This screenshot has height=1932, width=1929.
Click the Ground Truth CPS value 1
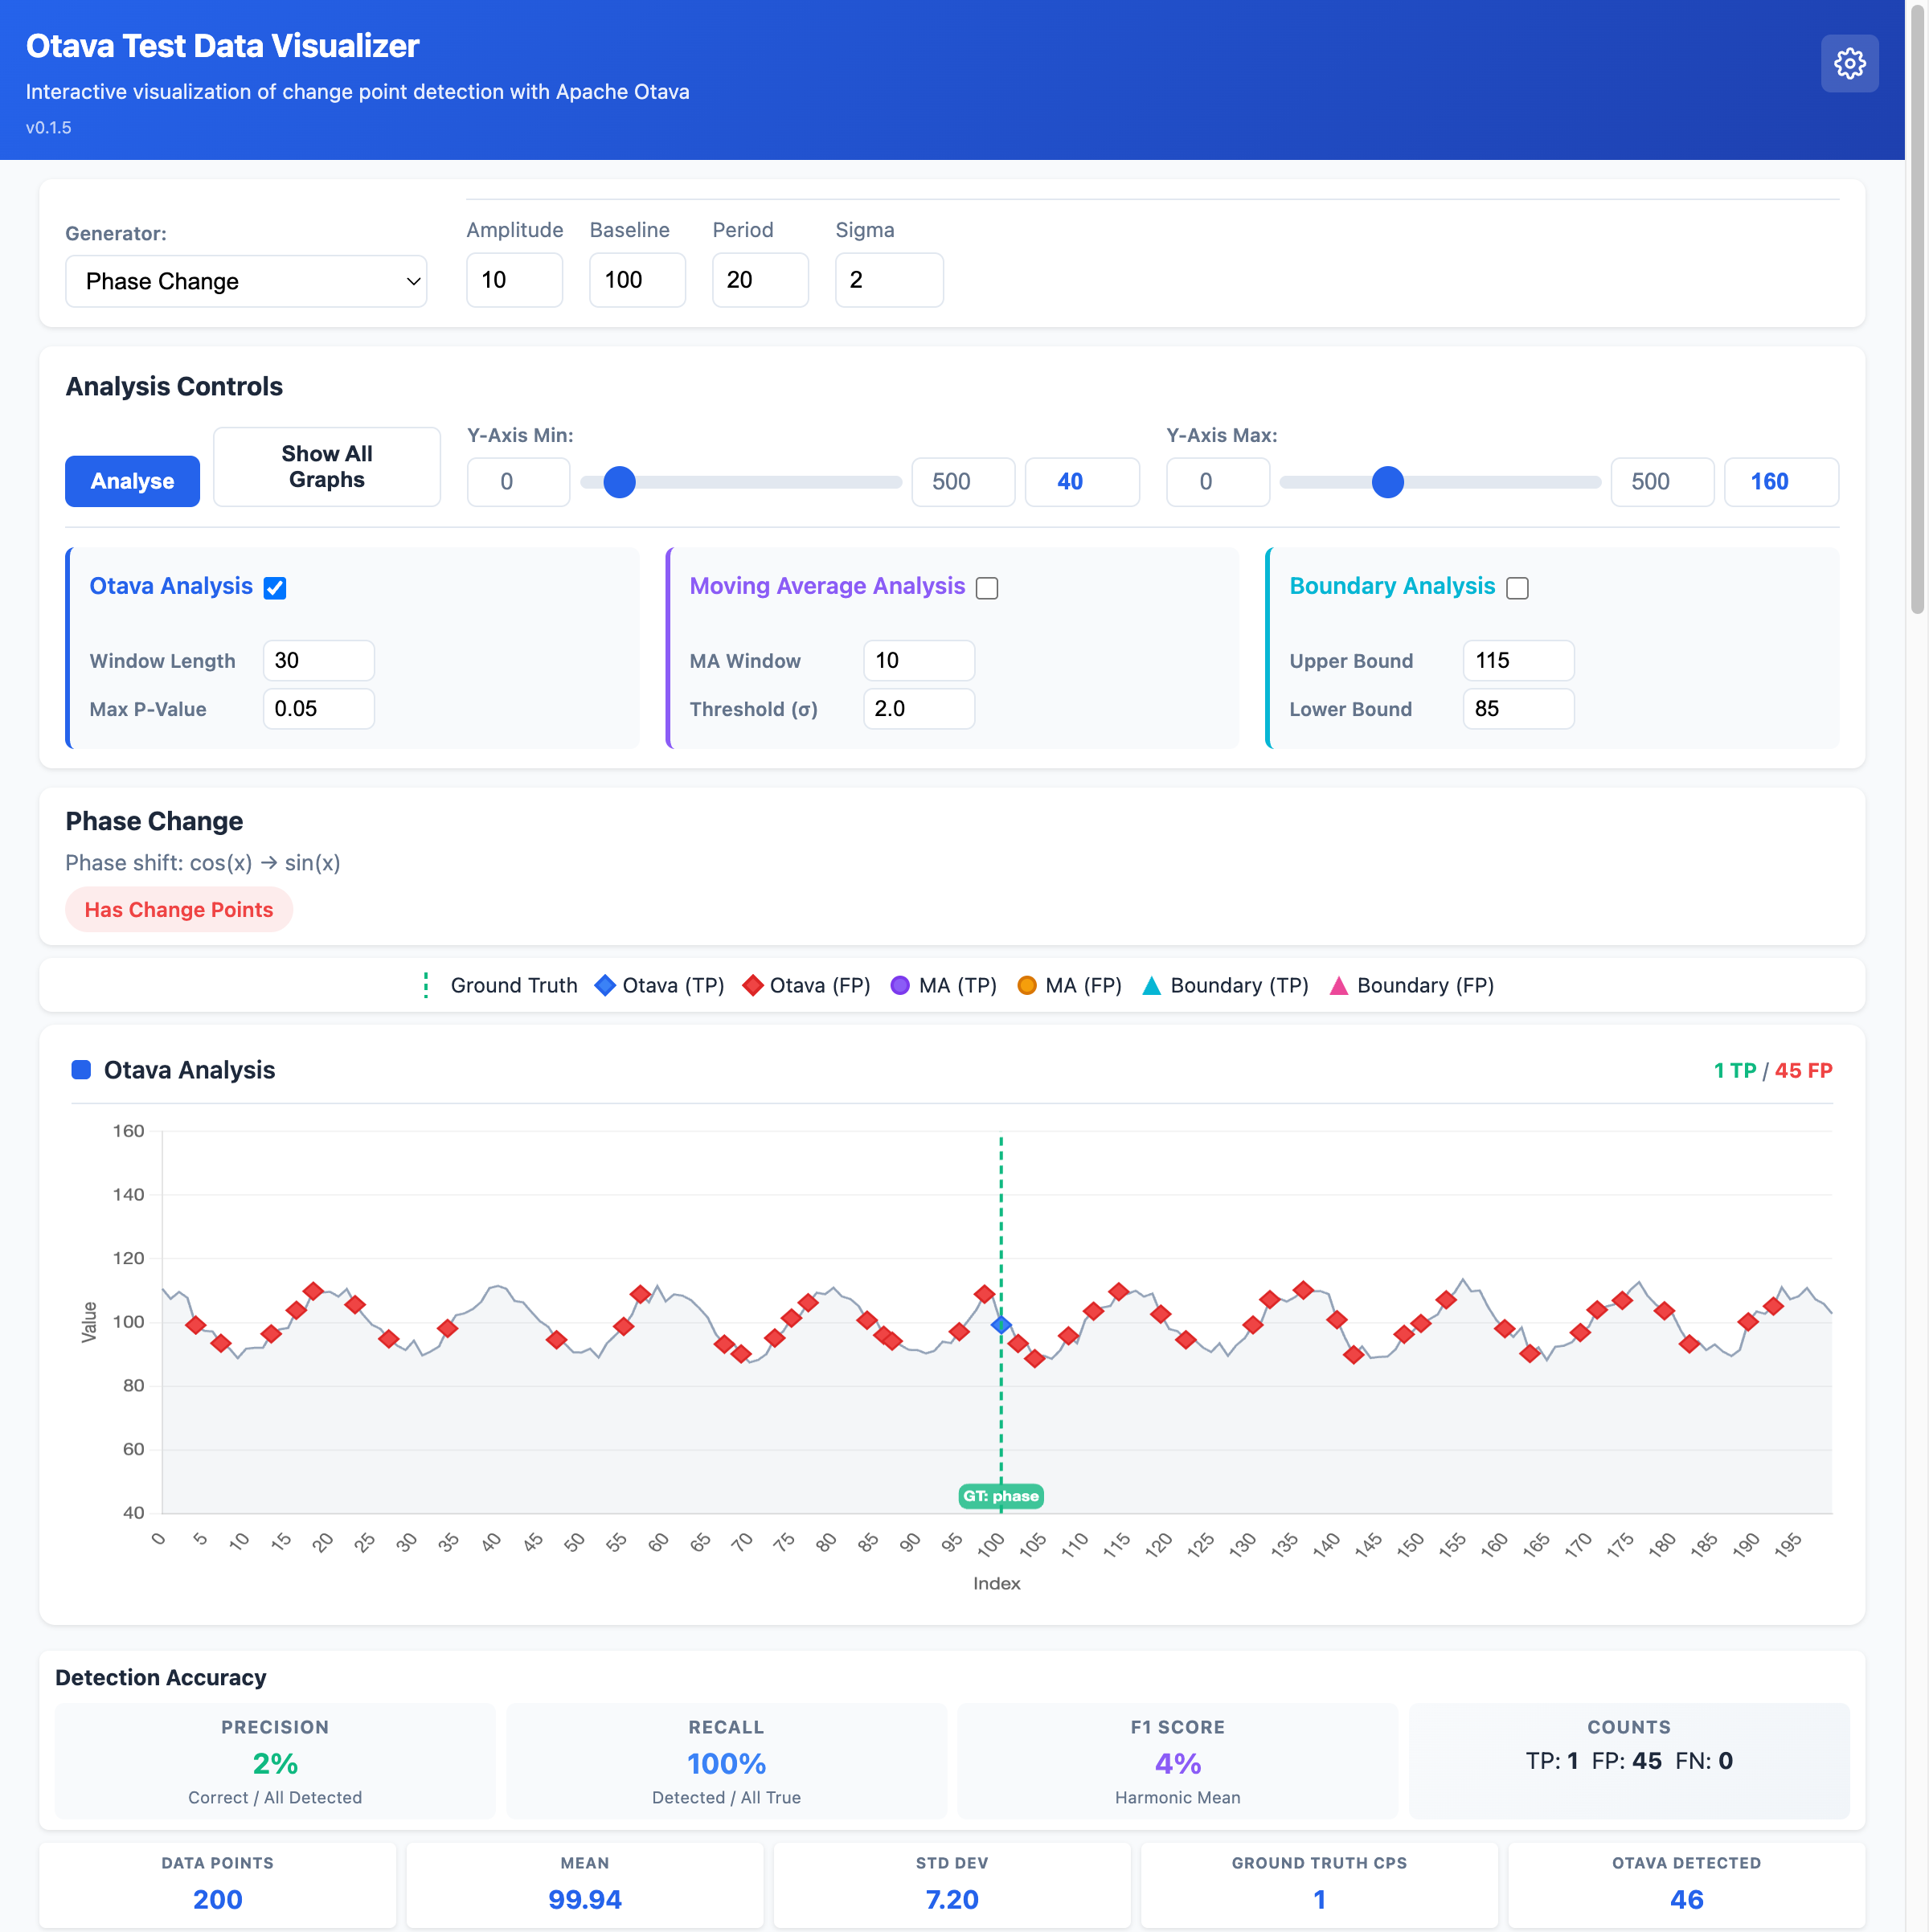[x=1319, y=1900]
